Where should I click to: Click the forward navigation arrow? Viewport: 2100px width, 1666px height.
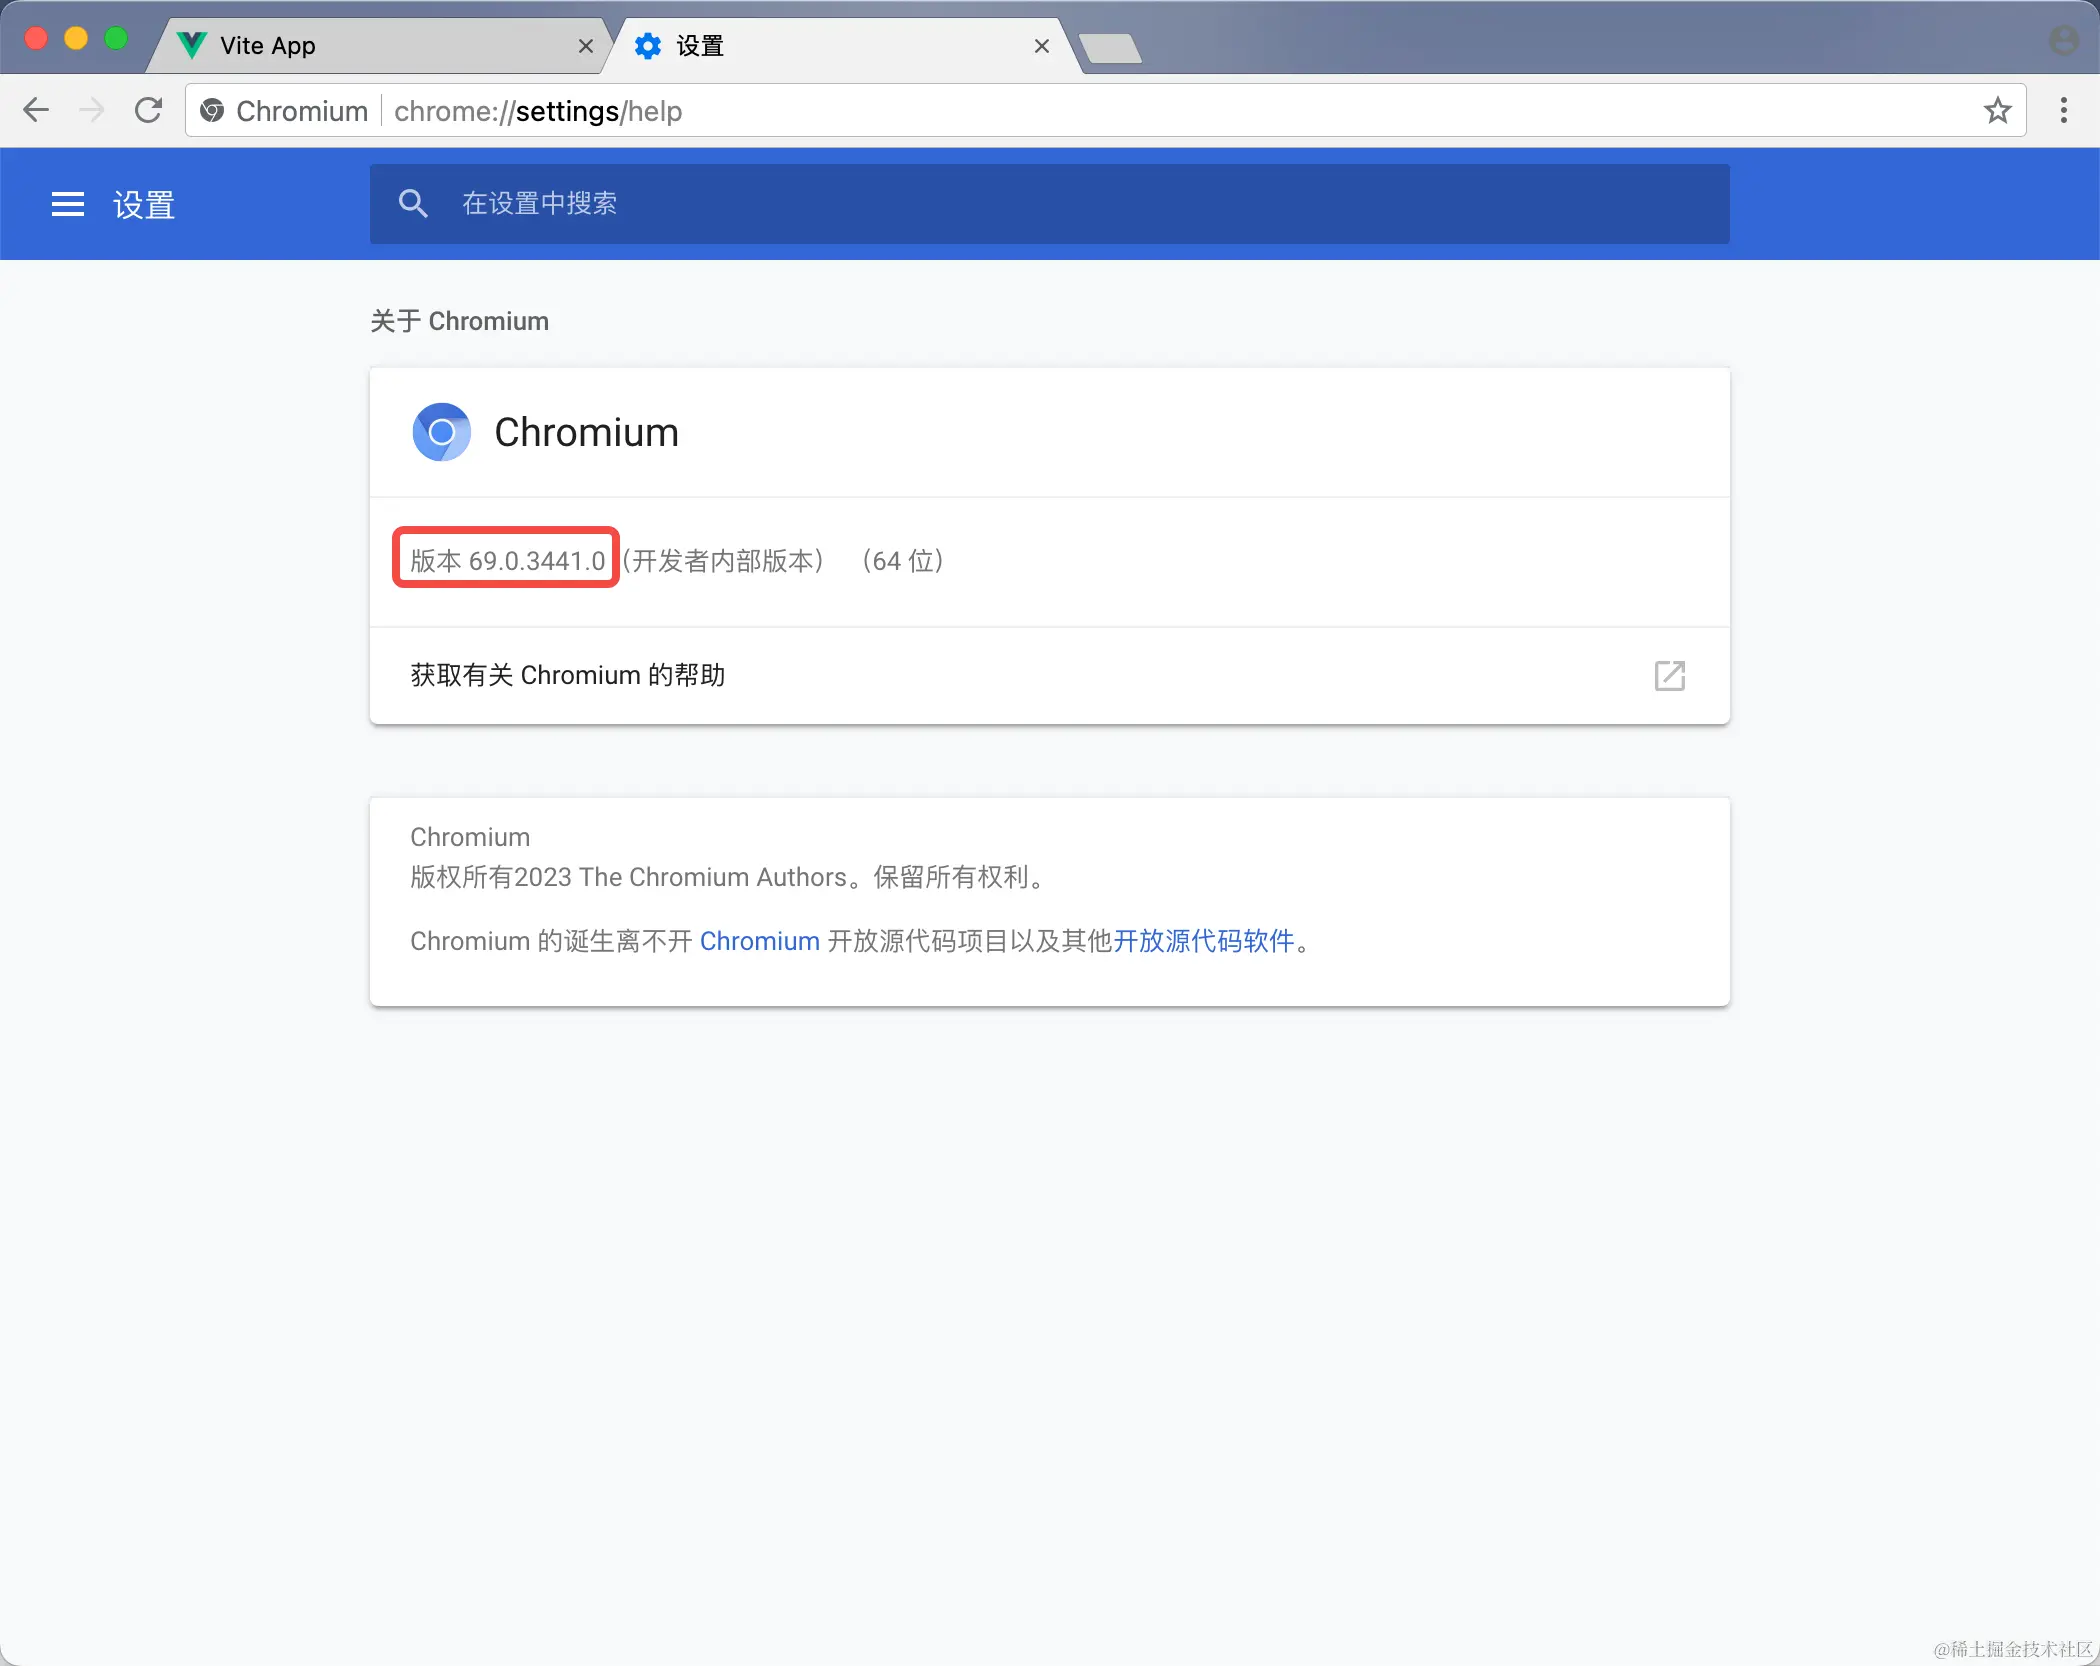point(92,110)
